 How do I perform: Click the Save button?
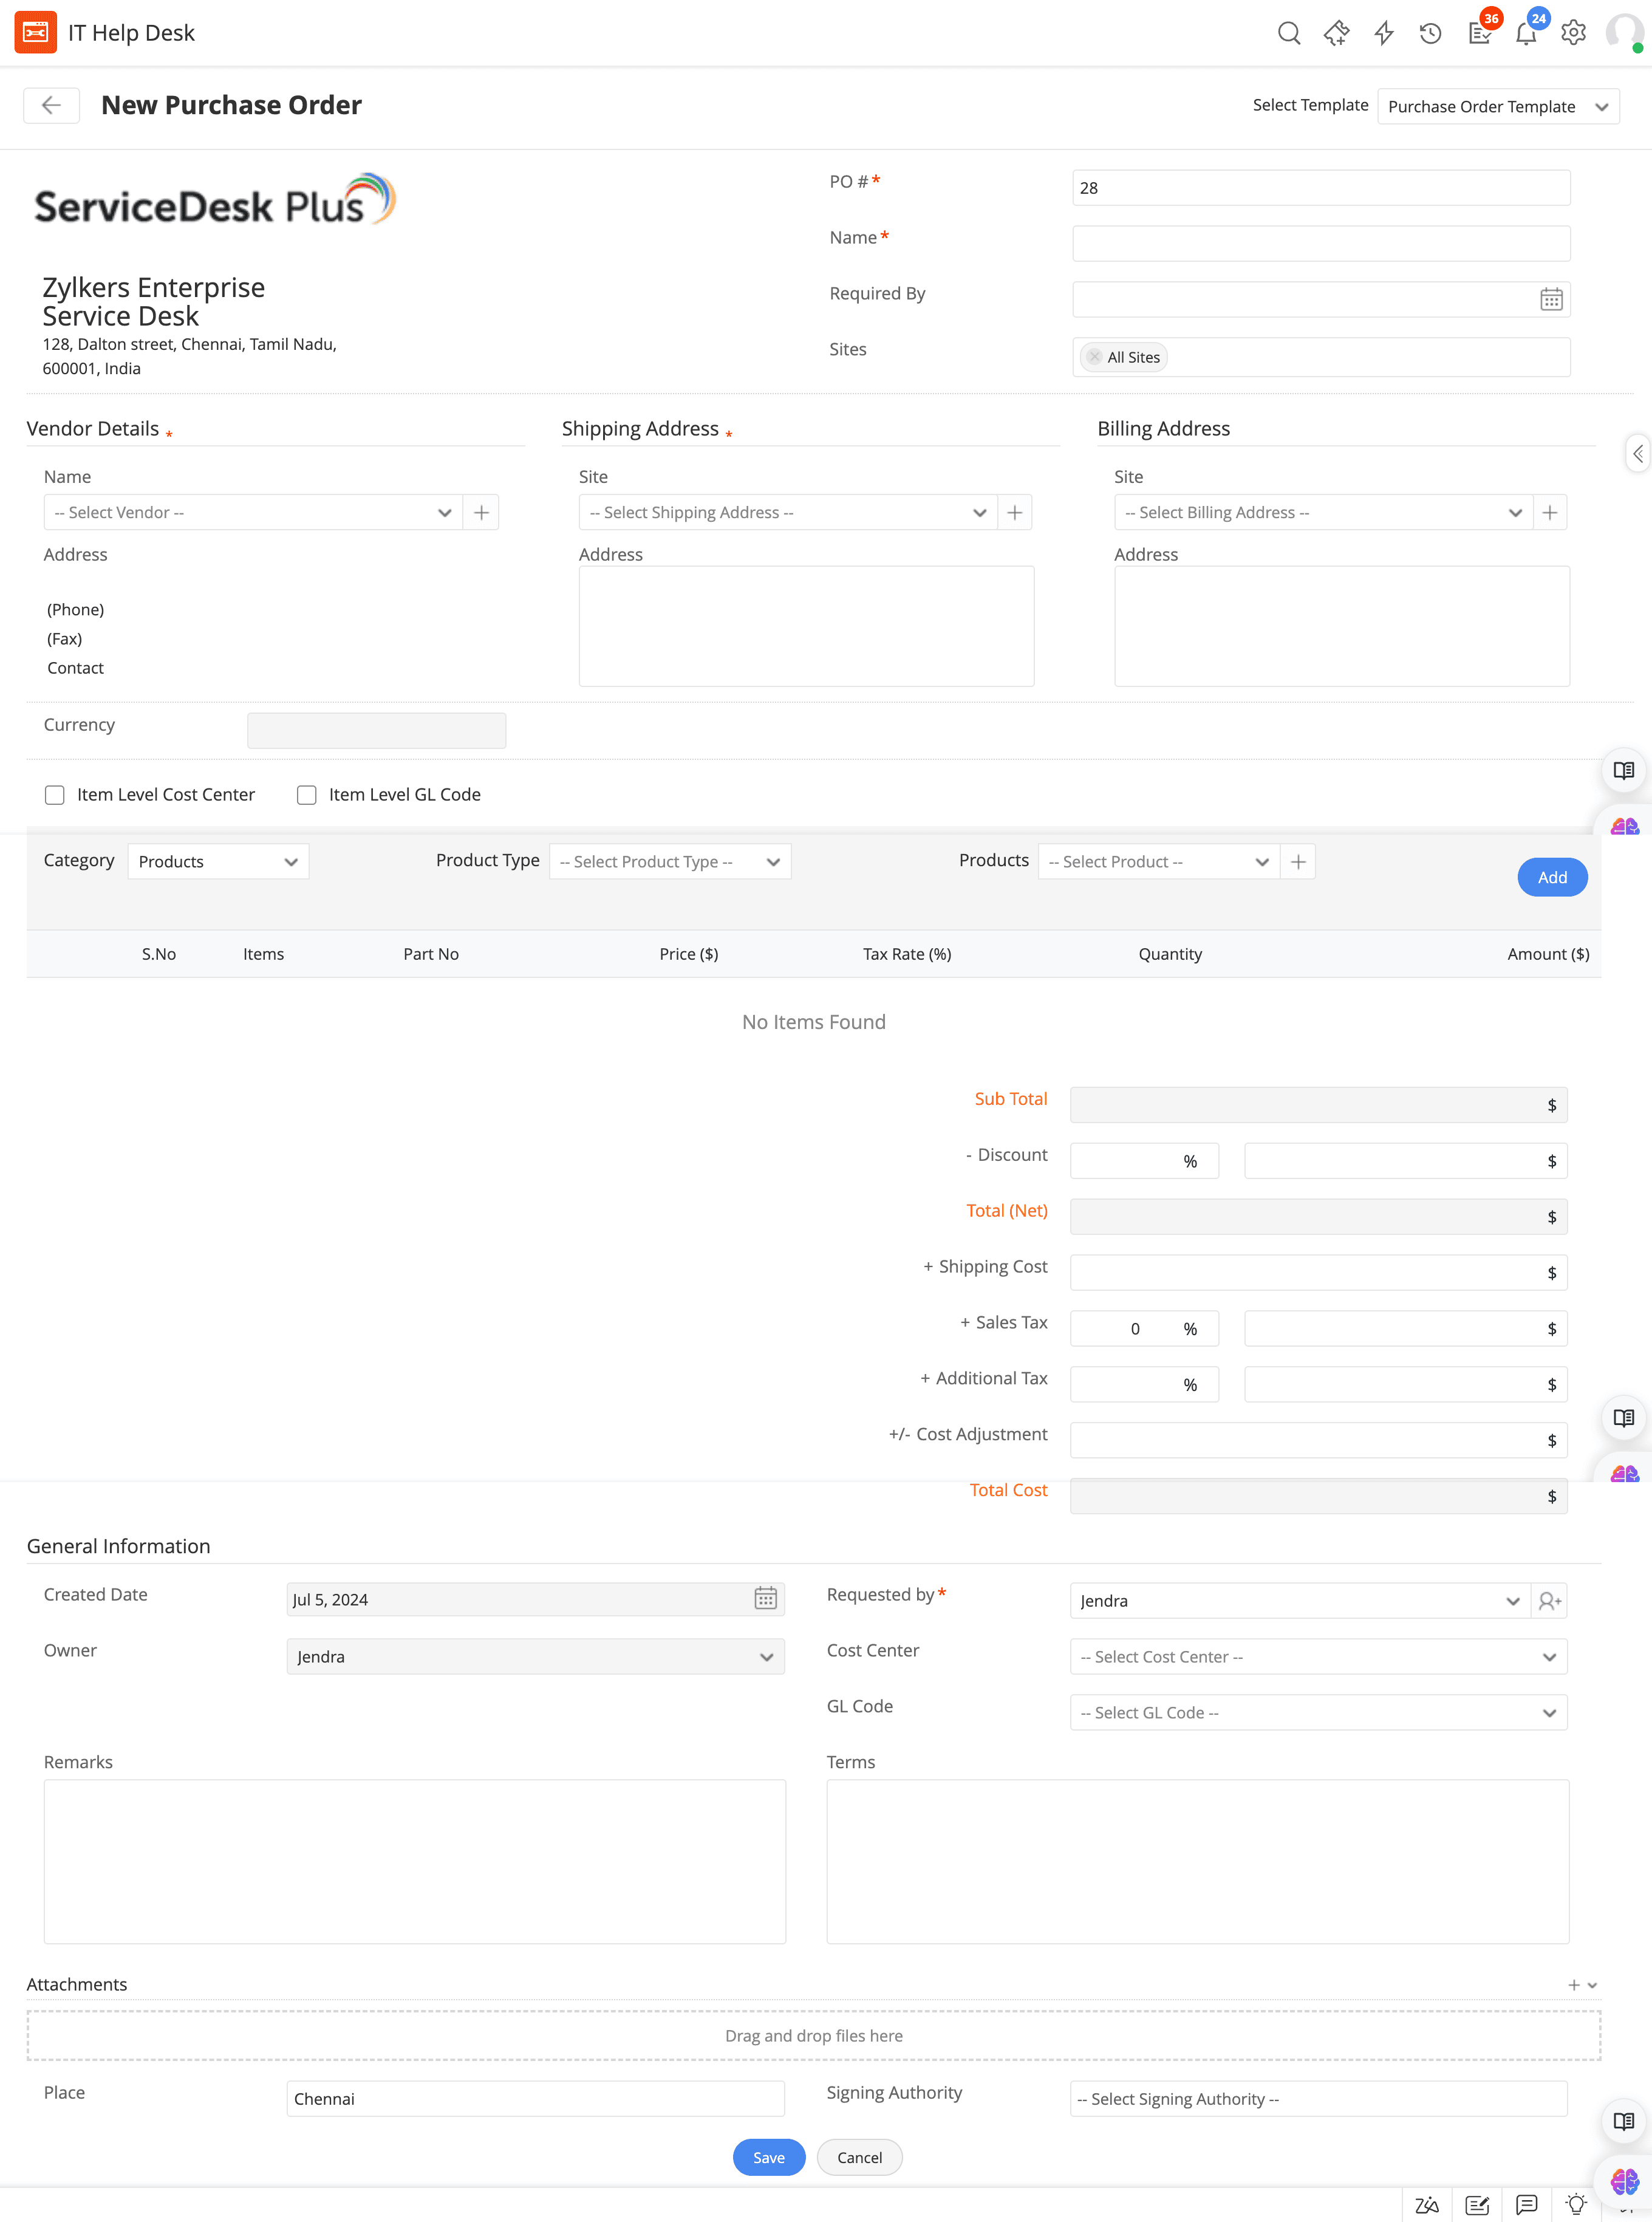pos(768,2157)
